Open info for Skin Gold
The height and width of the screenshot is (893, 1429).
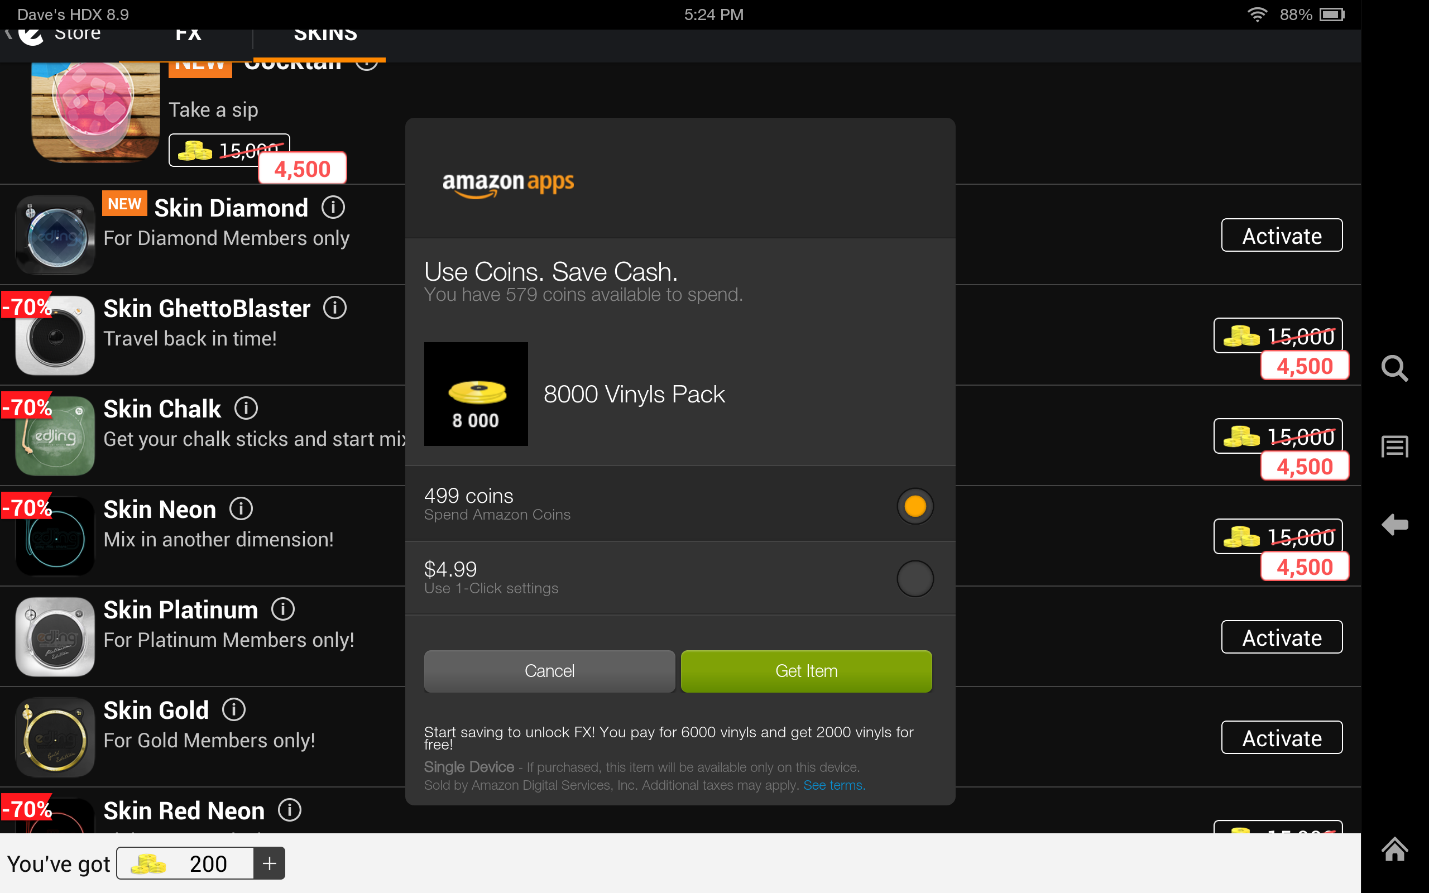point(234,709)
